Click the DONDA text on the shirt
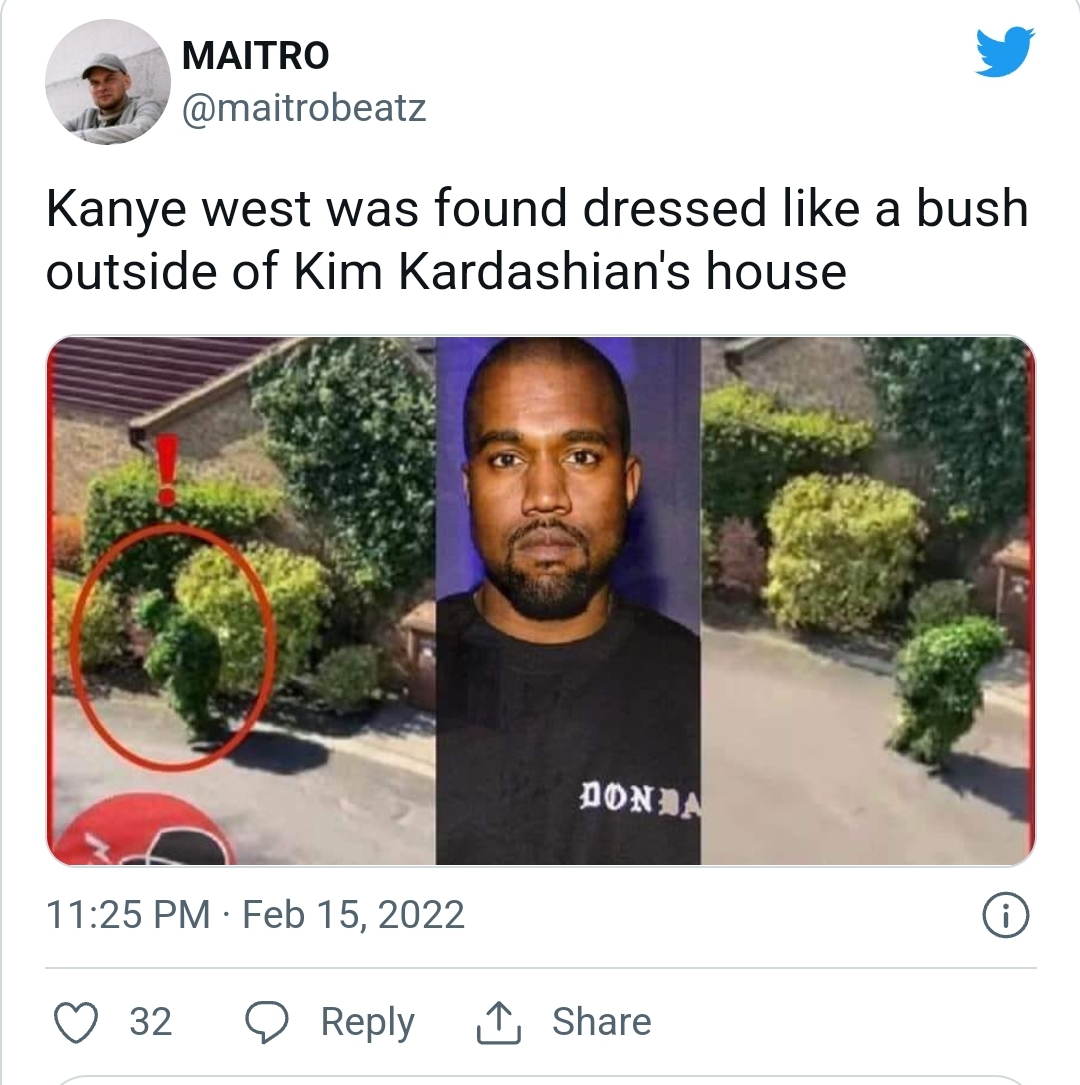This screenshot has width=1080, height=1085. point(640,799)
